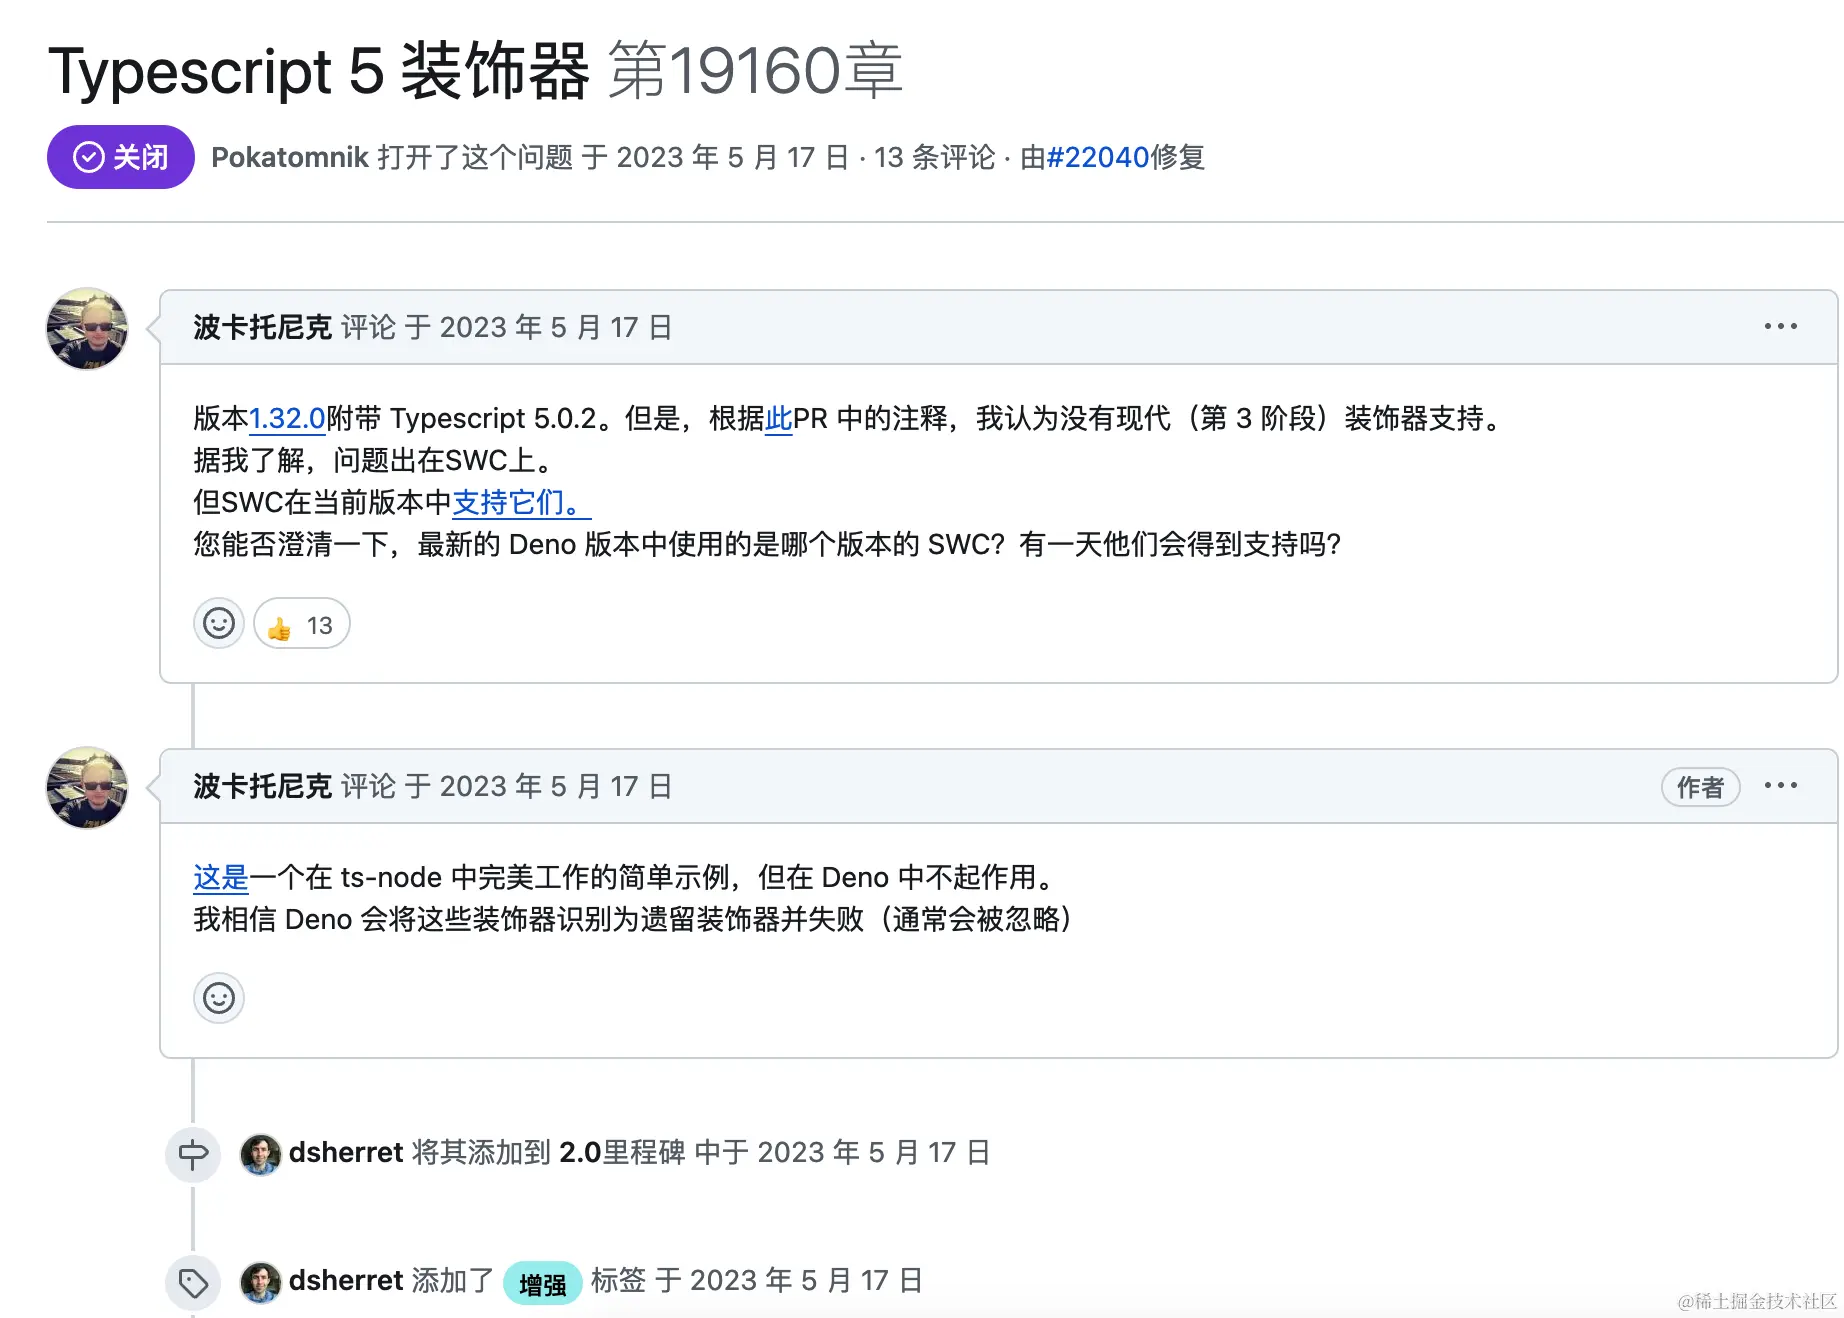Add emoji reaction to the first comment
The height and width of the screenshot is (1318, 1844).
[219, 624]
